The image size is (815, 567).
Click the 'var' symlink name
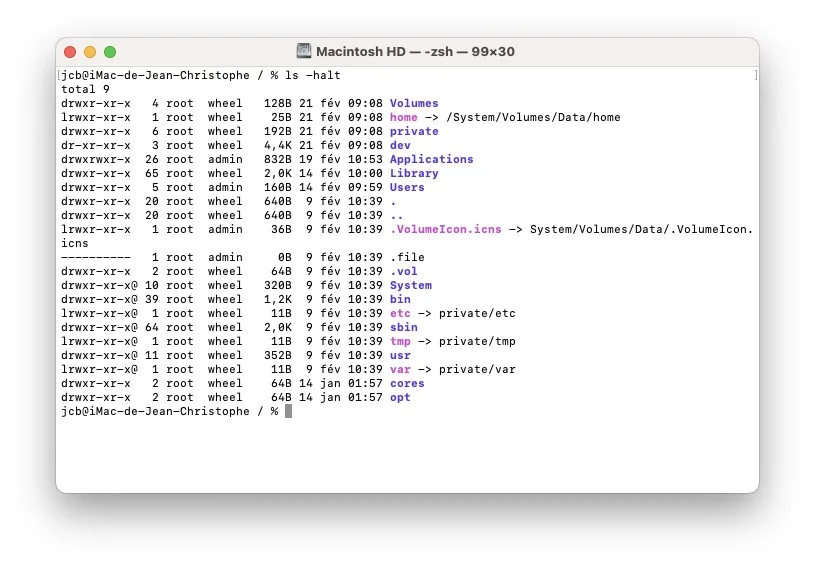pos(400,370)
